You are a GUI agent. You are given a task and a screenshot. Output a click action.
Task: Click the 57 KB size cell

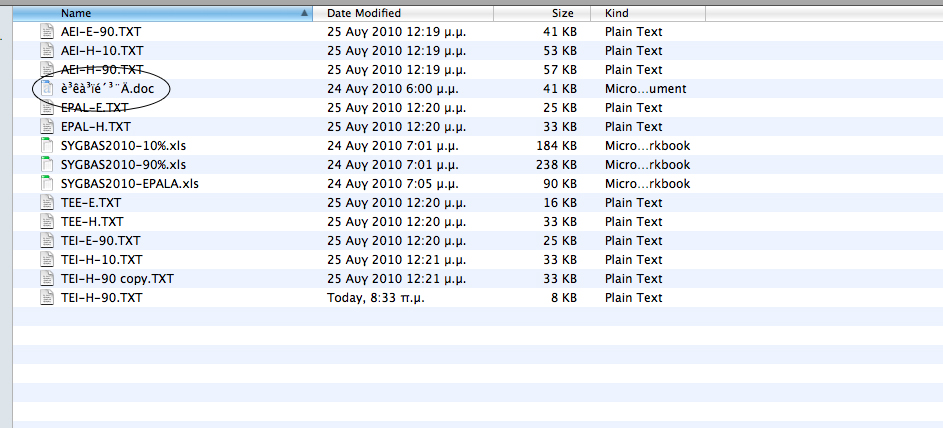(x=560, y=70)
